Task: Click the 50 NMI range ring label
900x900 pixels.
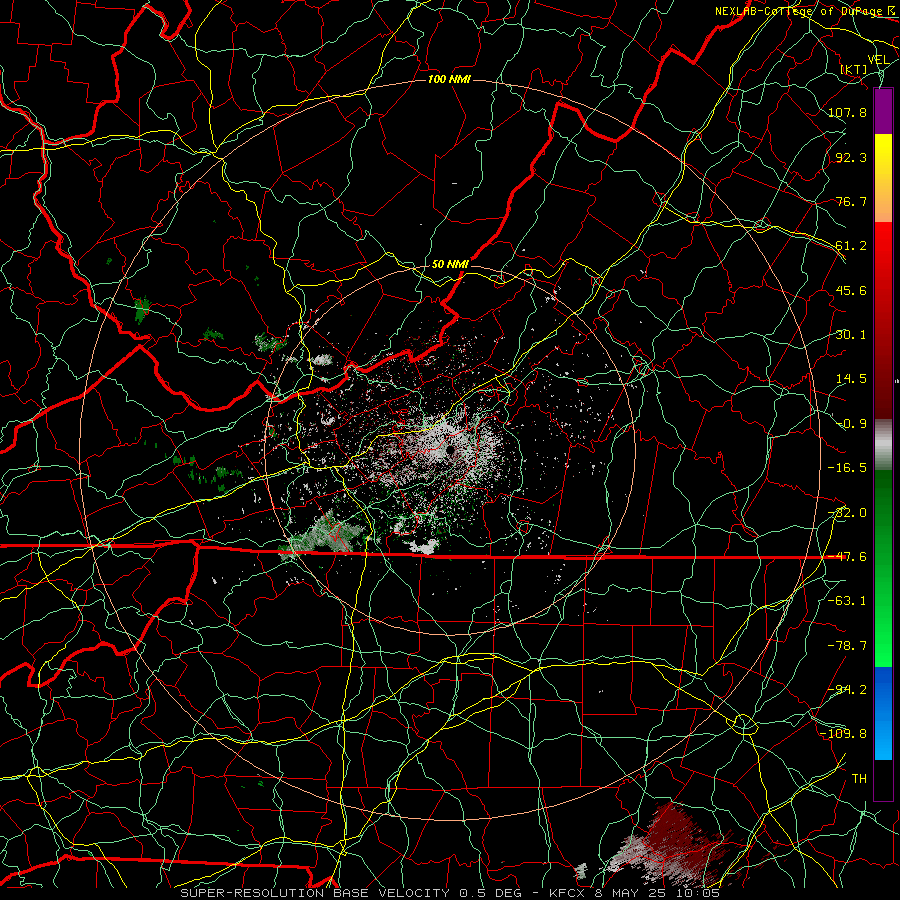Action: pyautogui.click(x=450, y=264)
